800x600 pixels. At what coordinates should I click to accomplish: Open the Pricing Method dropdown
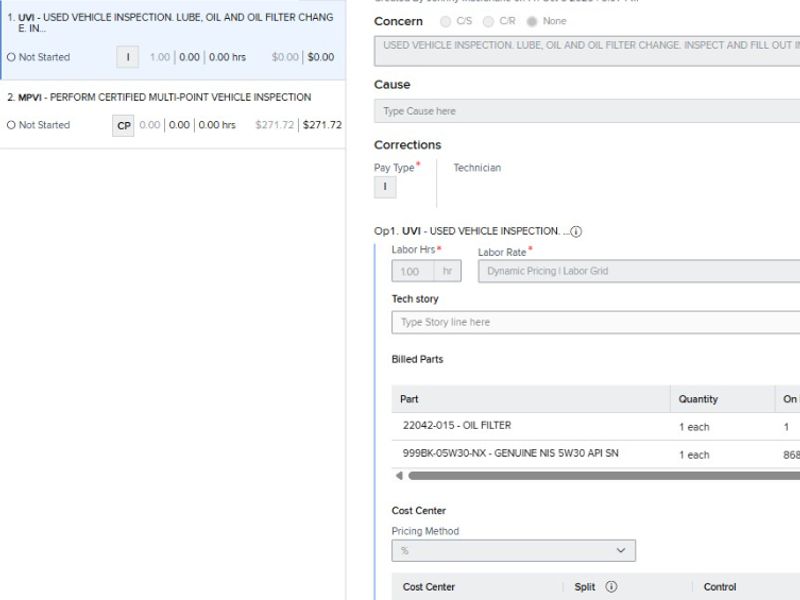tap(513, 551)
